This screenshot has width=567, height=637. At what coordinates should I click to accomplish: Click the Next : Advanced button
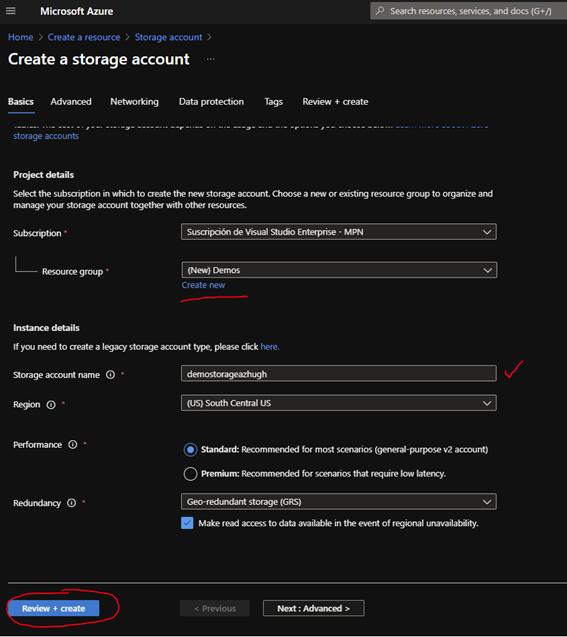314,608
